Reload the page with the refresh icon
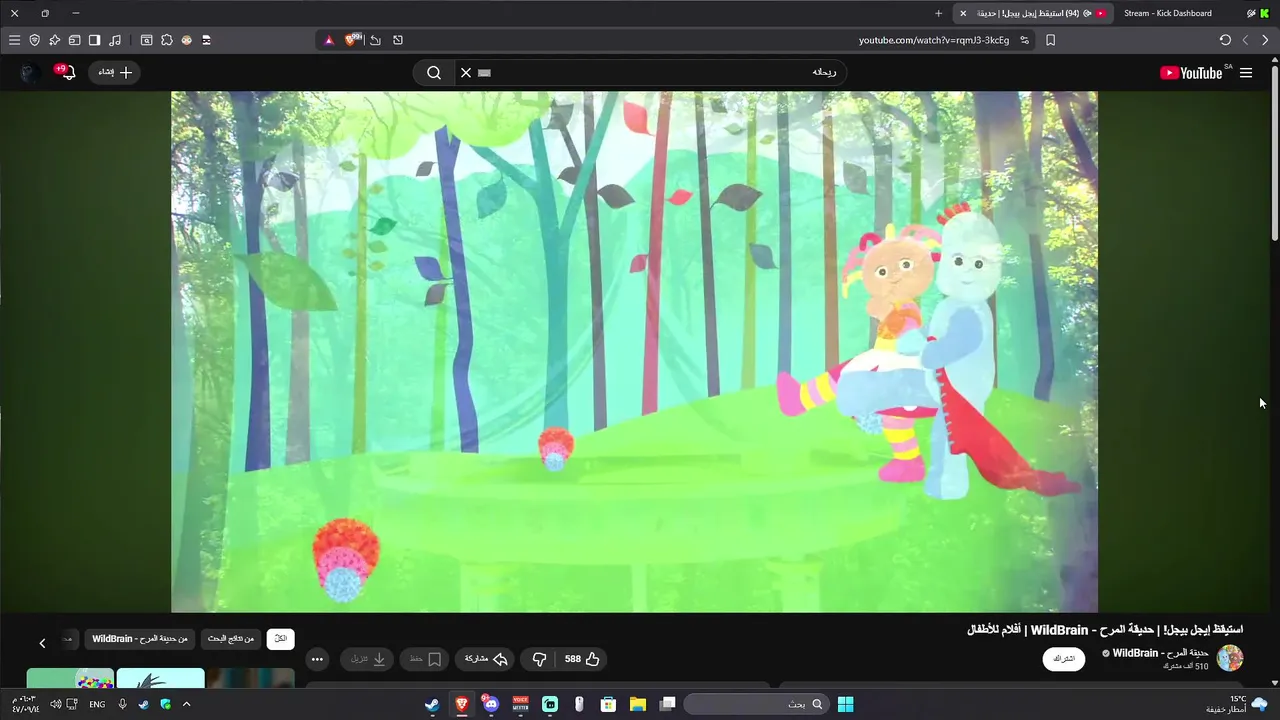 [1225, 40]
